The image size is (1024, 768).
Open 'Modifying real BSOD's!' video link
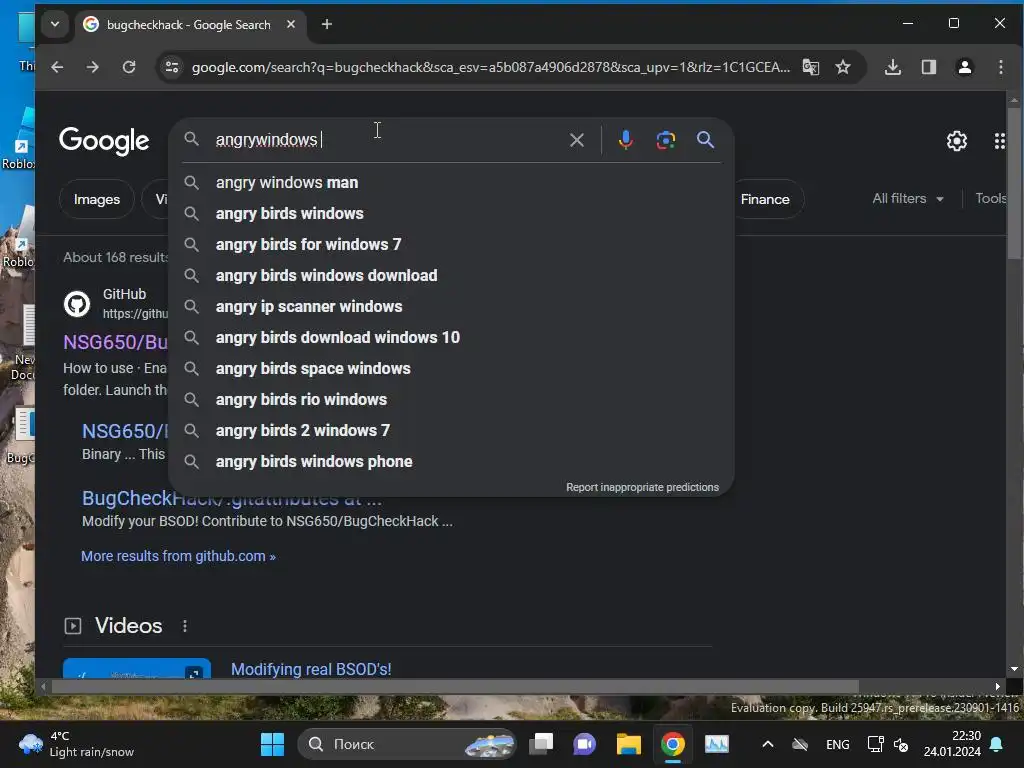[311, 669]
